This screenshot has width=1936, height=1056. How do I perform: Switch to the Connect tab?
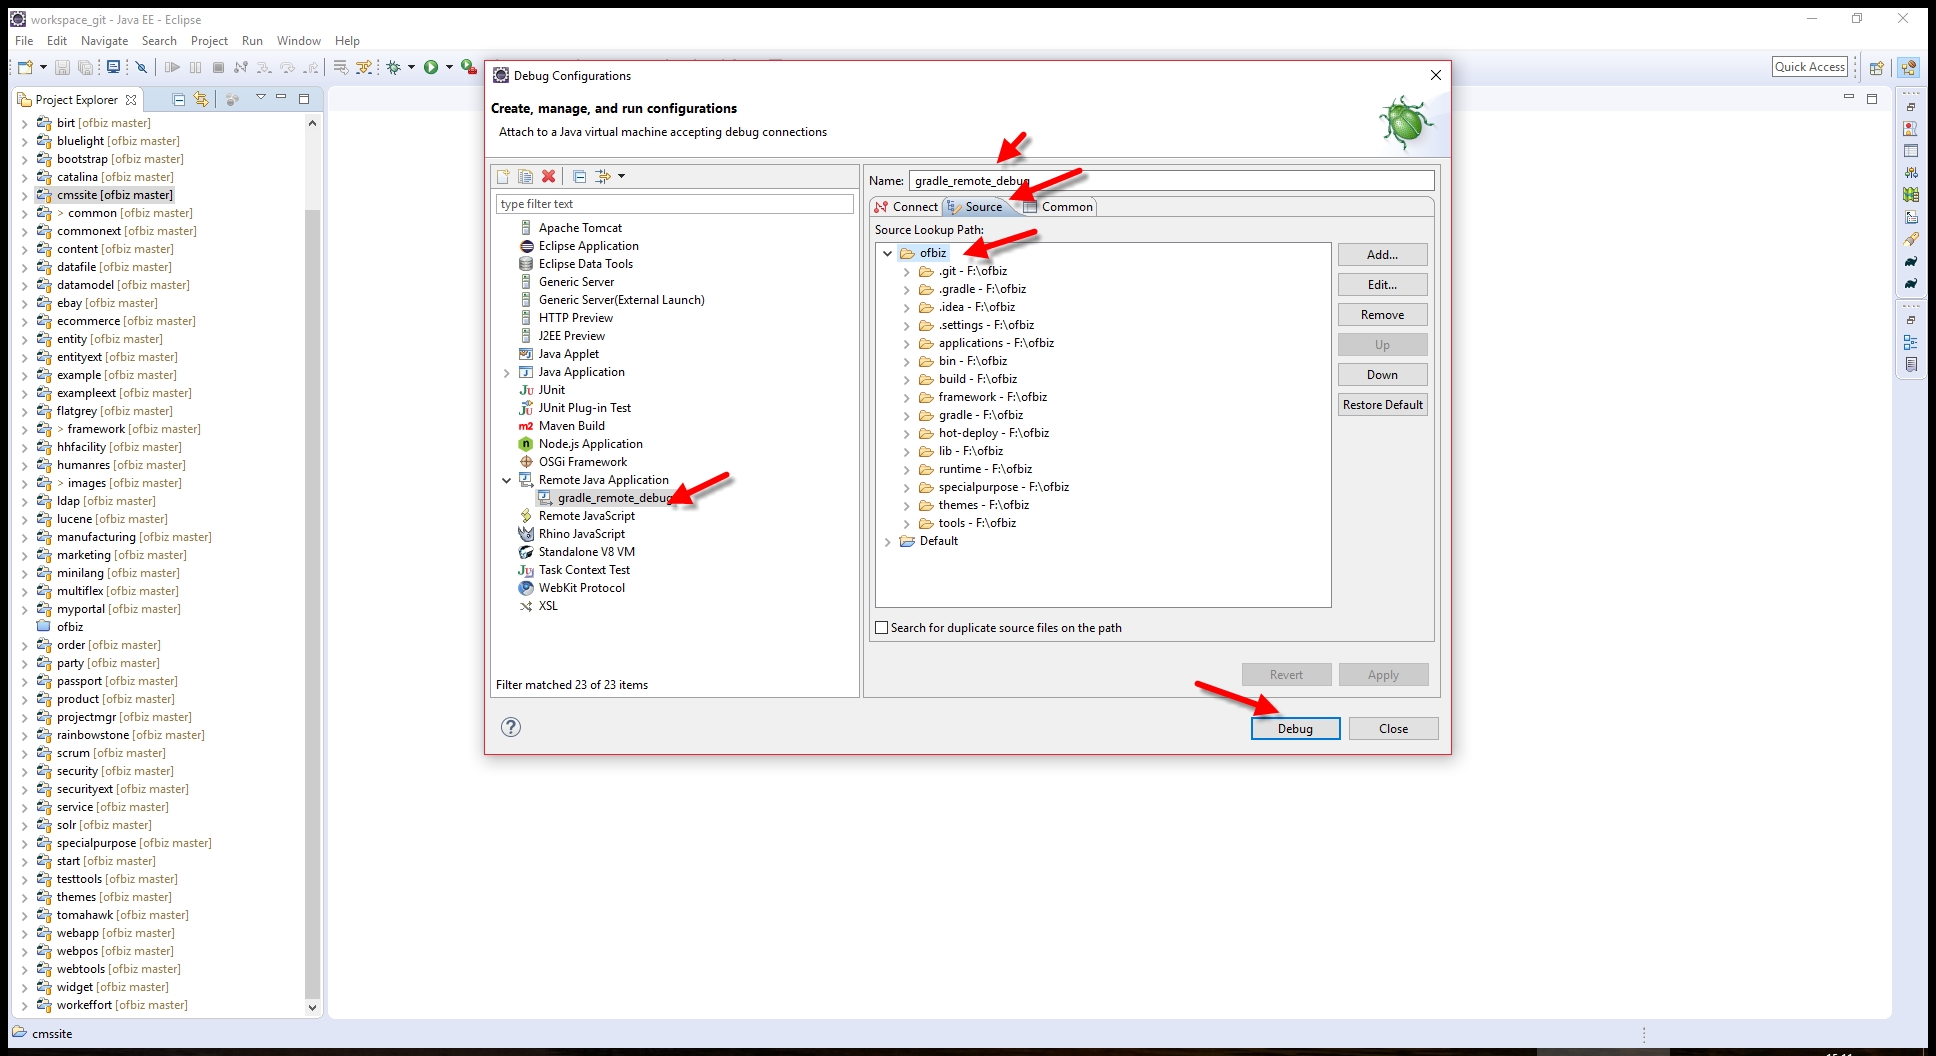point(906,207)
